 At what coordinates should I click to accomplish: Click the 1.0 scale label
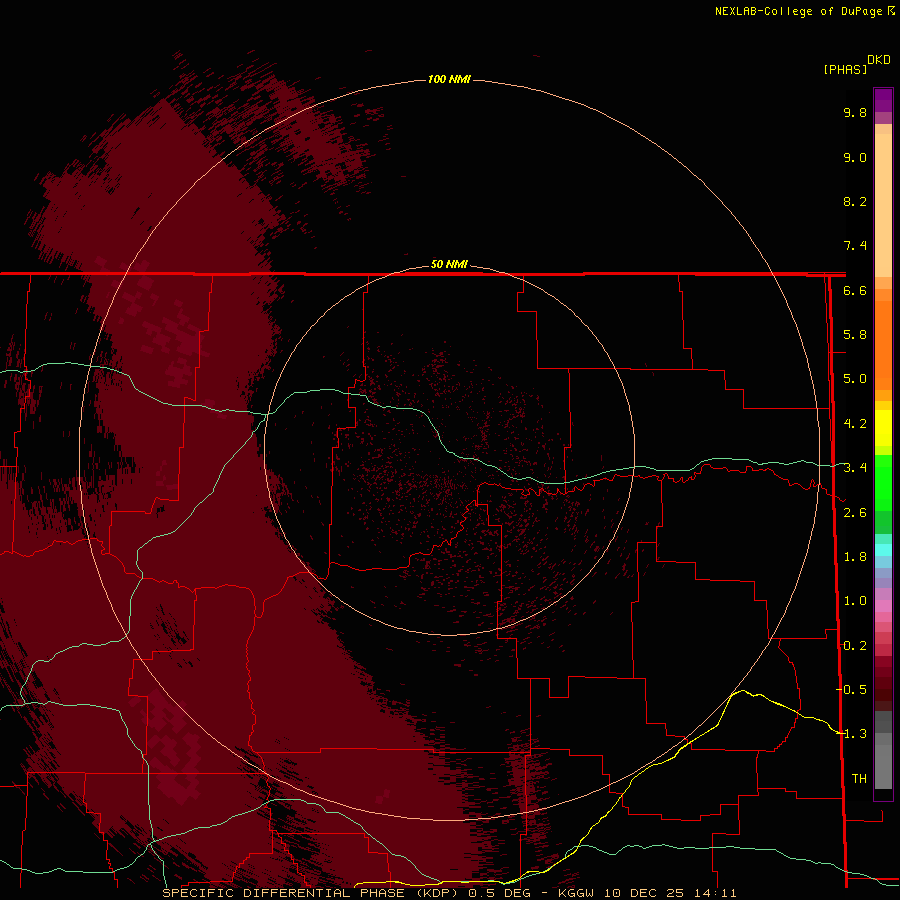(855, 601)
